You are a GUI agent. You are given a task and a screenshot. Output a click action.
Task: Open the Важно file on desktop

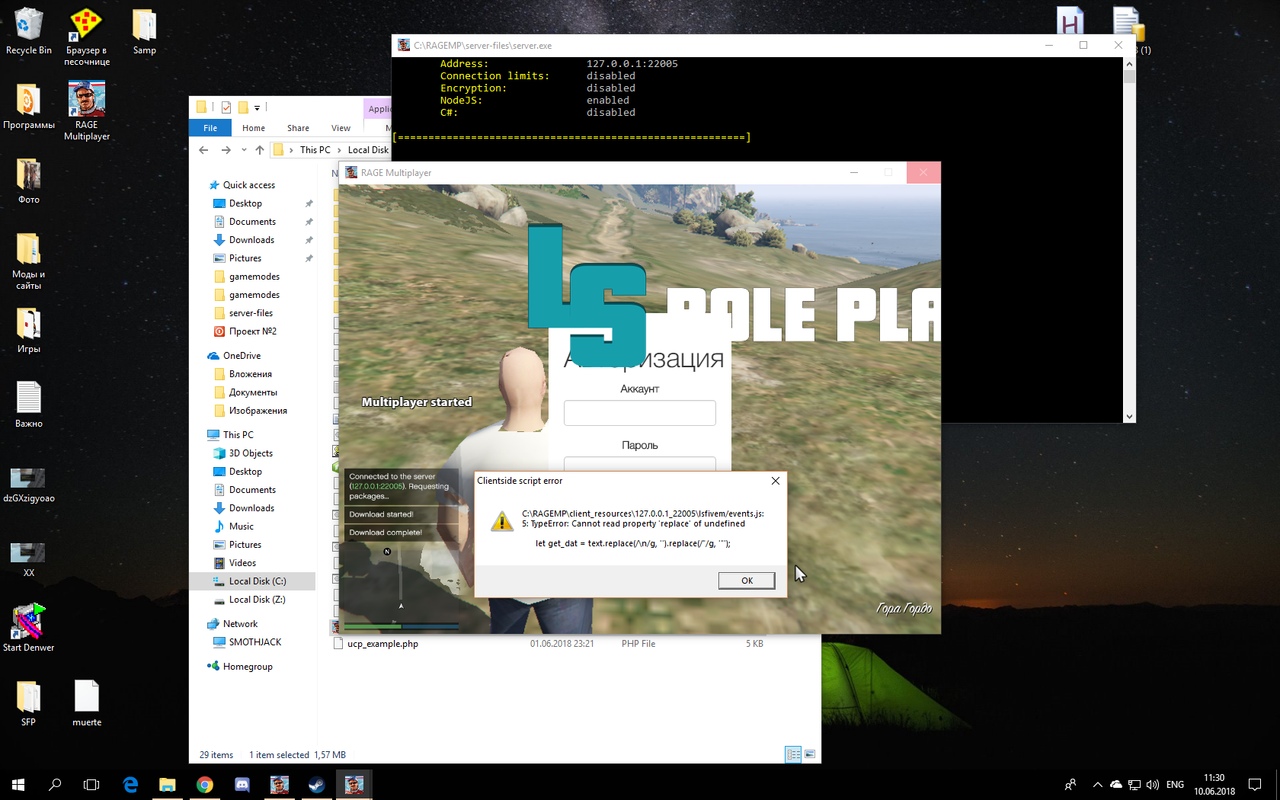pyautogui.click(x=29, y=405)
